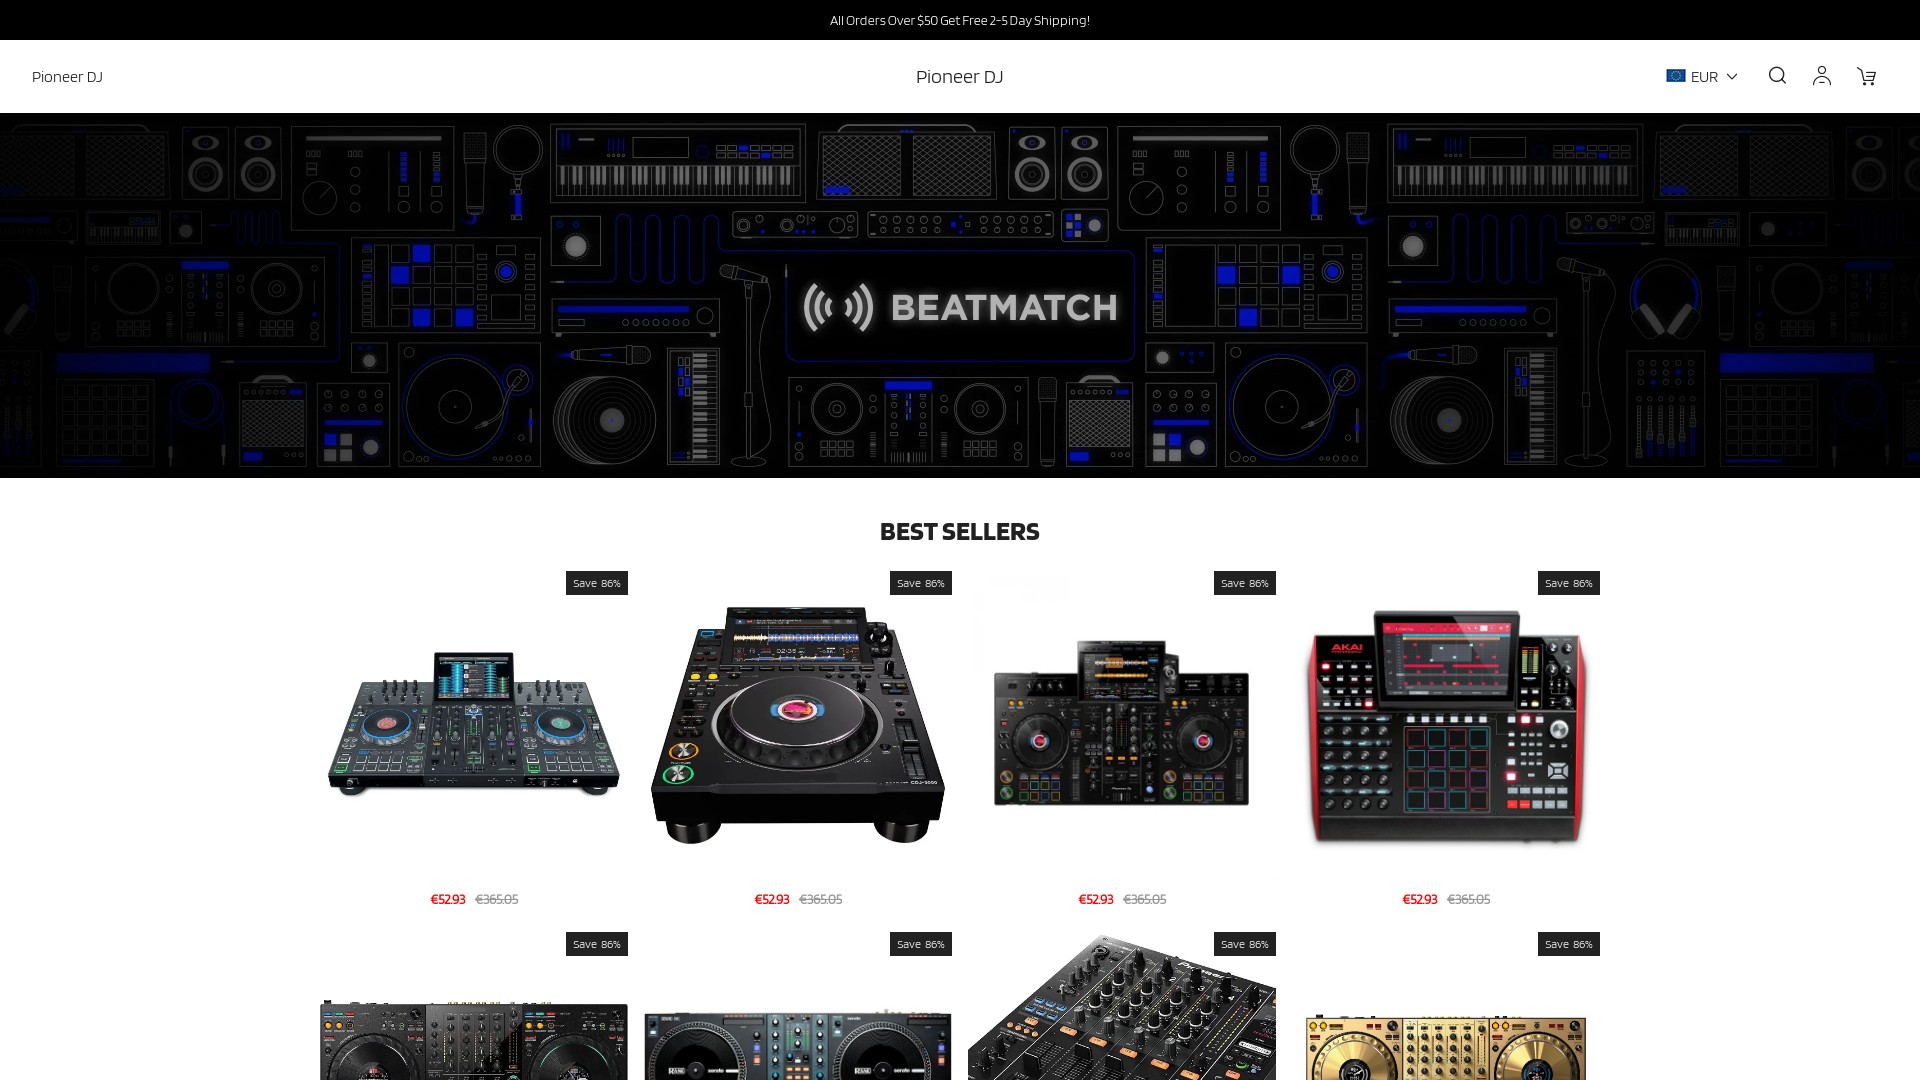Click Save 86% badge on Rane controller

(921, 944)
